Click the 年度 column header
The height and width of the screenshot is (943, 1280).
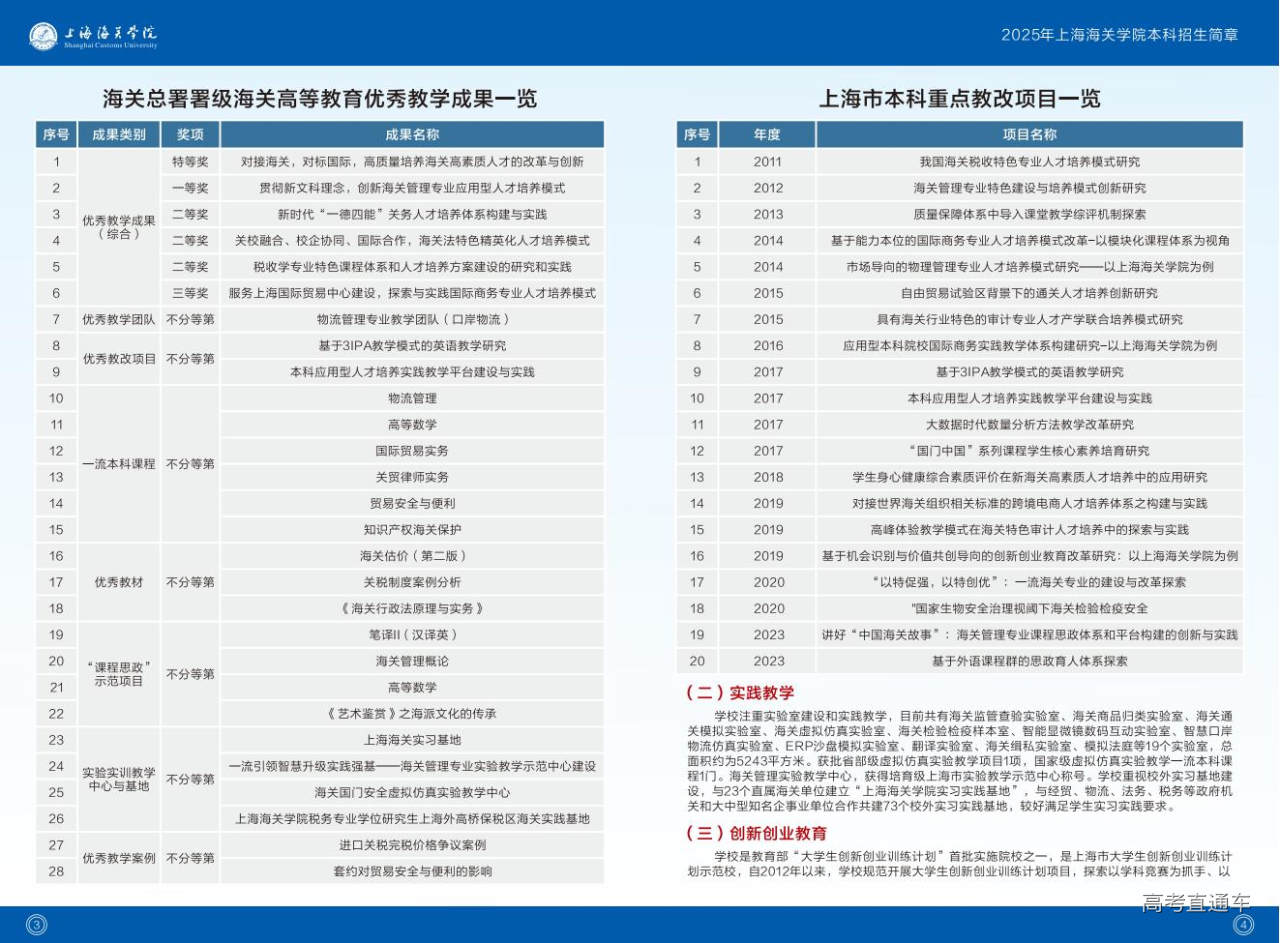click(767, 135)
